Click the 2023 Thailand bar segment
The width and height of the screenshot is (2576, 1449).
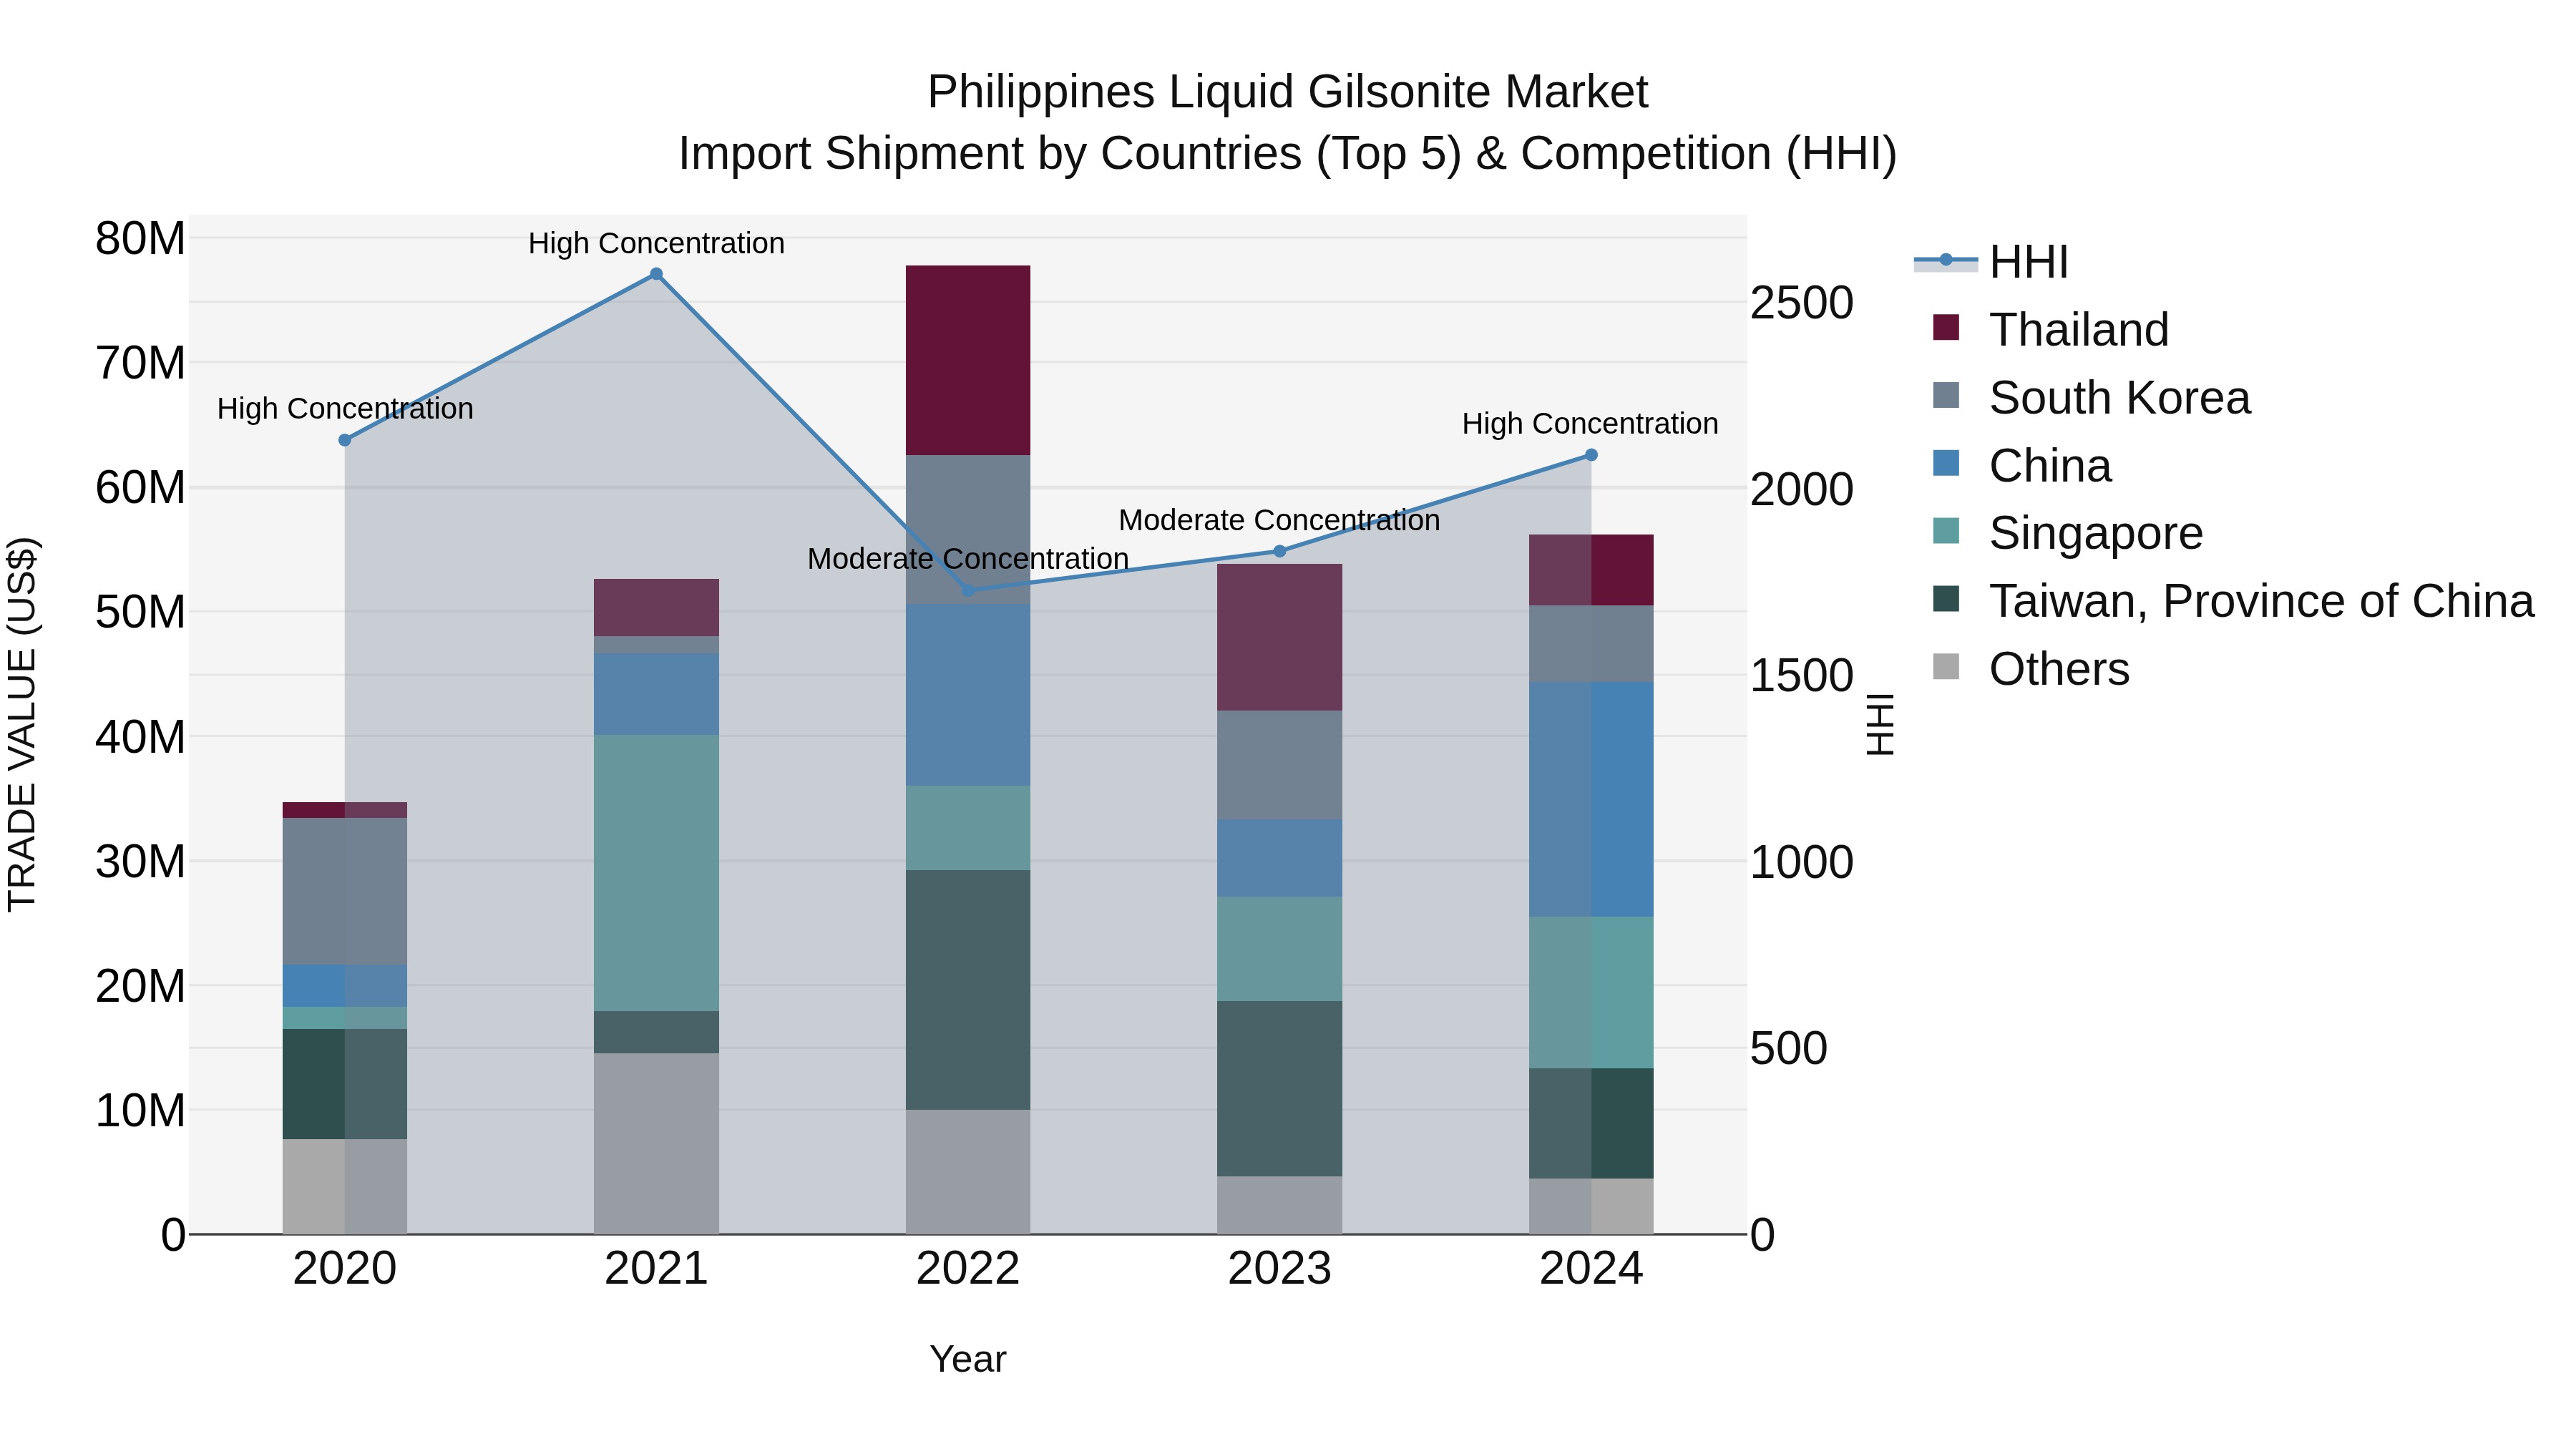[x=1279, y=638]
